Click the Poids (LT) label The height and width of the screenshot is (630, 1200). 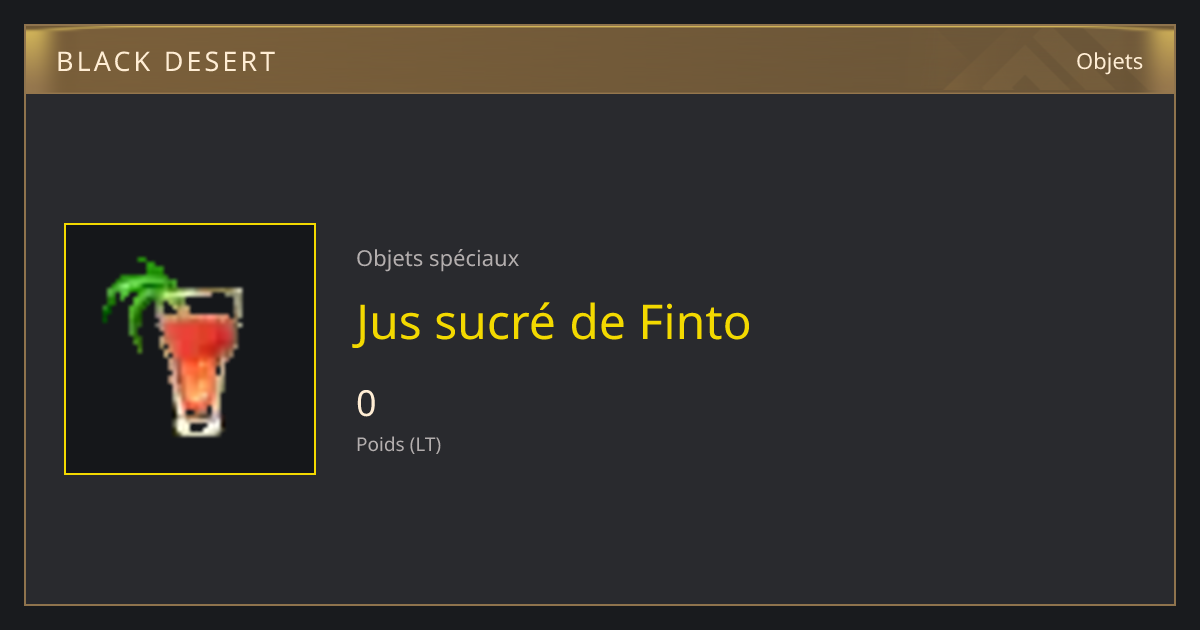click(399, 444)
